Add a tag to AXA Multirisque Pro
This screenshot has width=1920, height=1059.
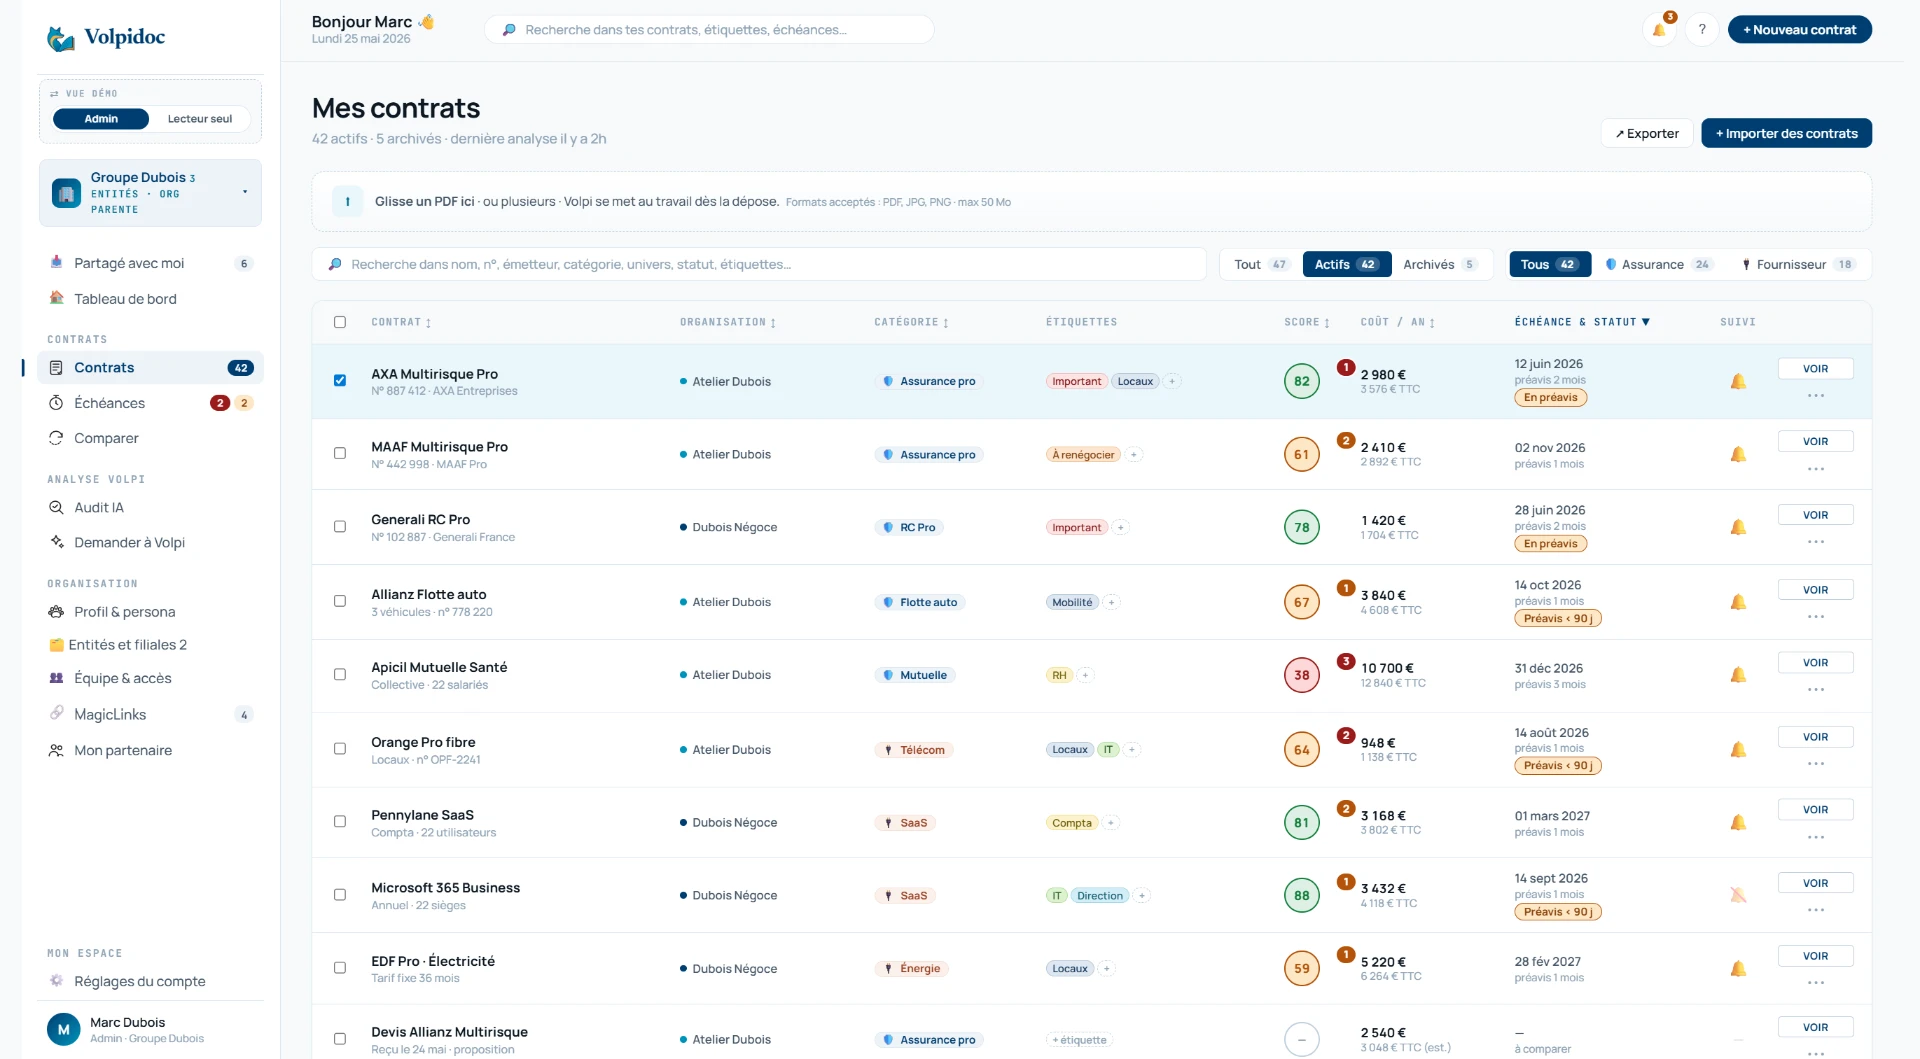click(1172, 381)
